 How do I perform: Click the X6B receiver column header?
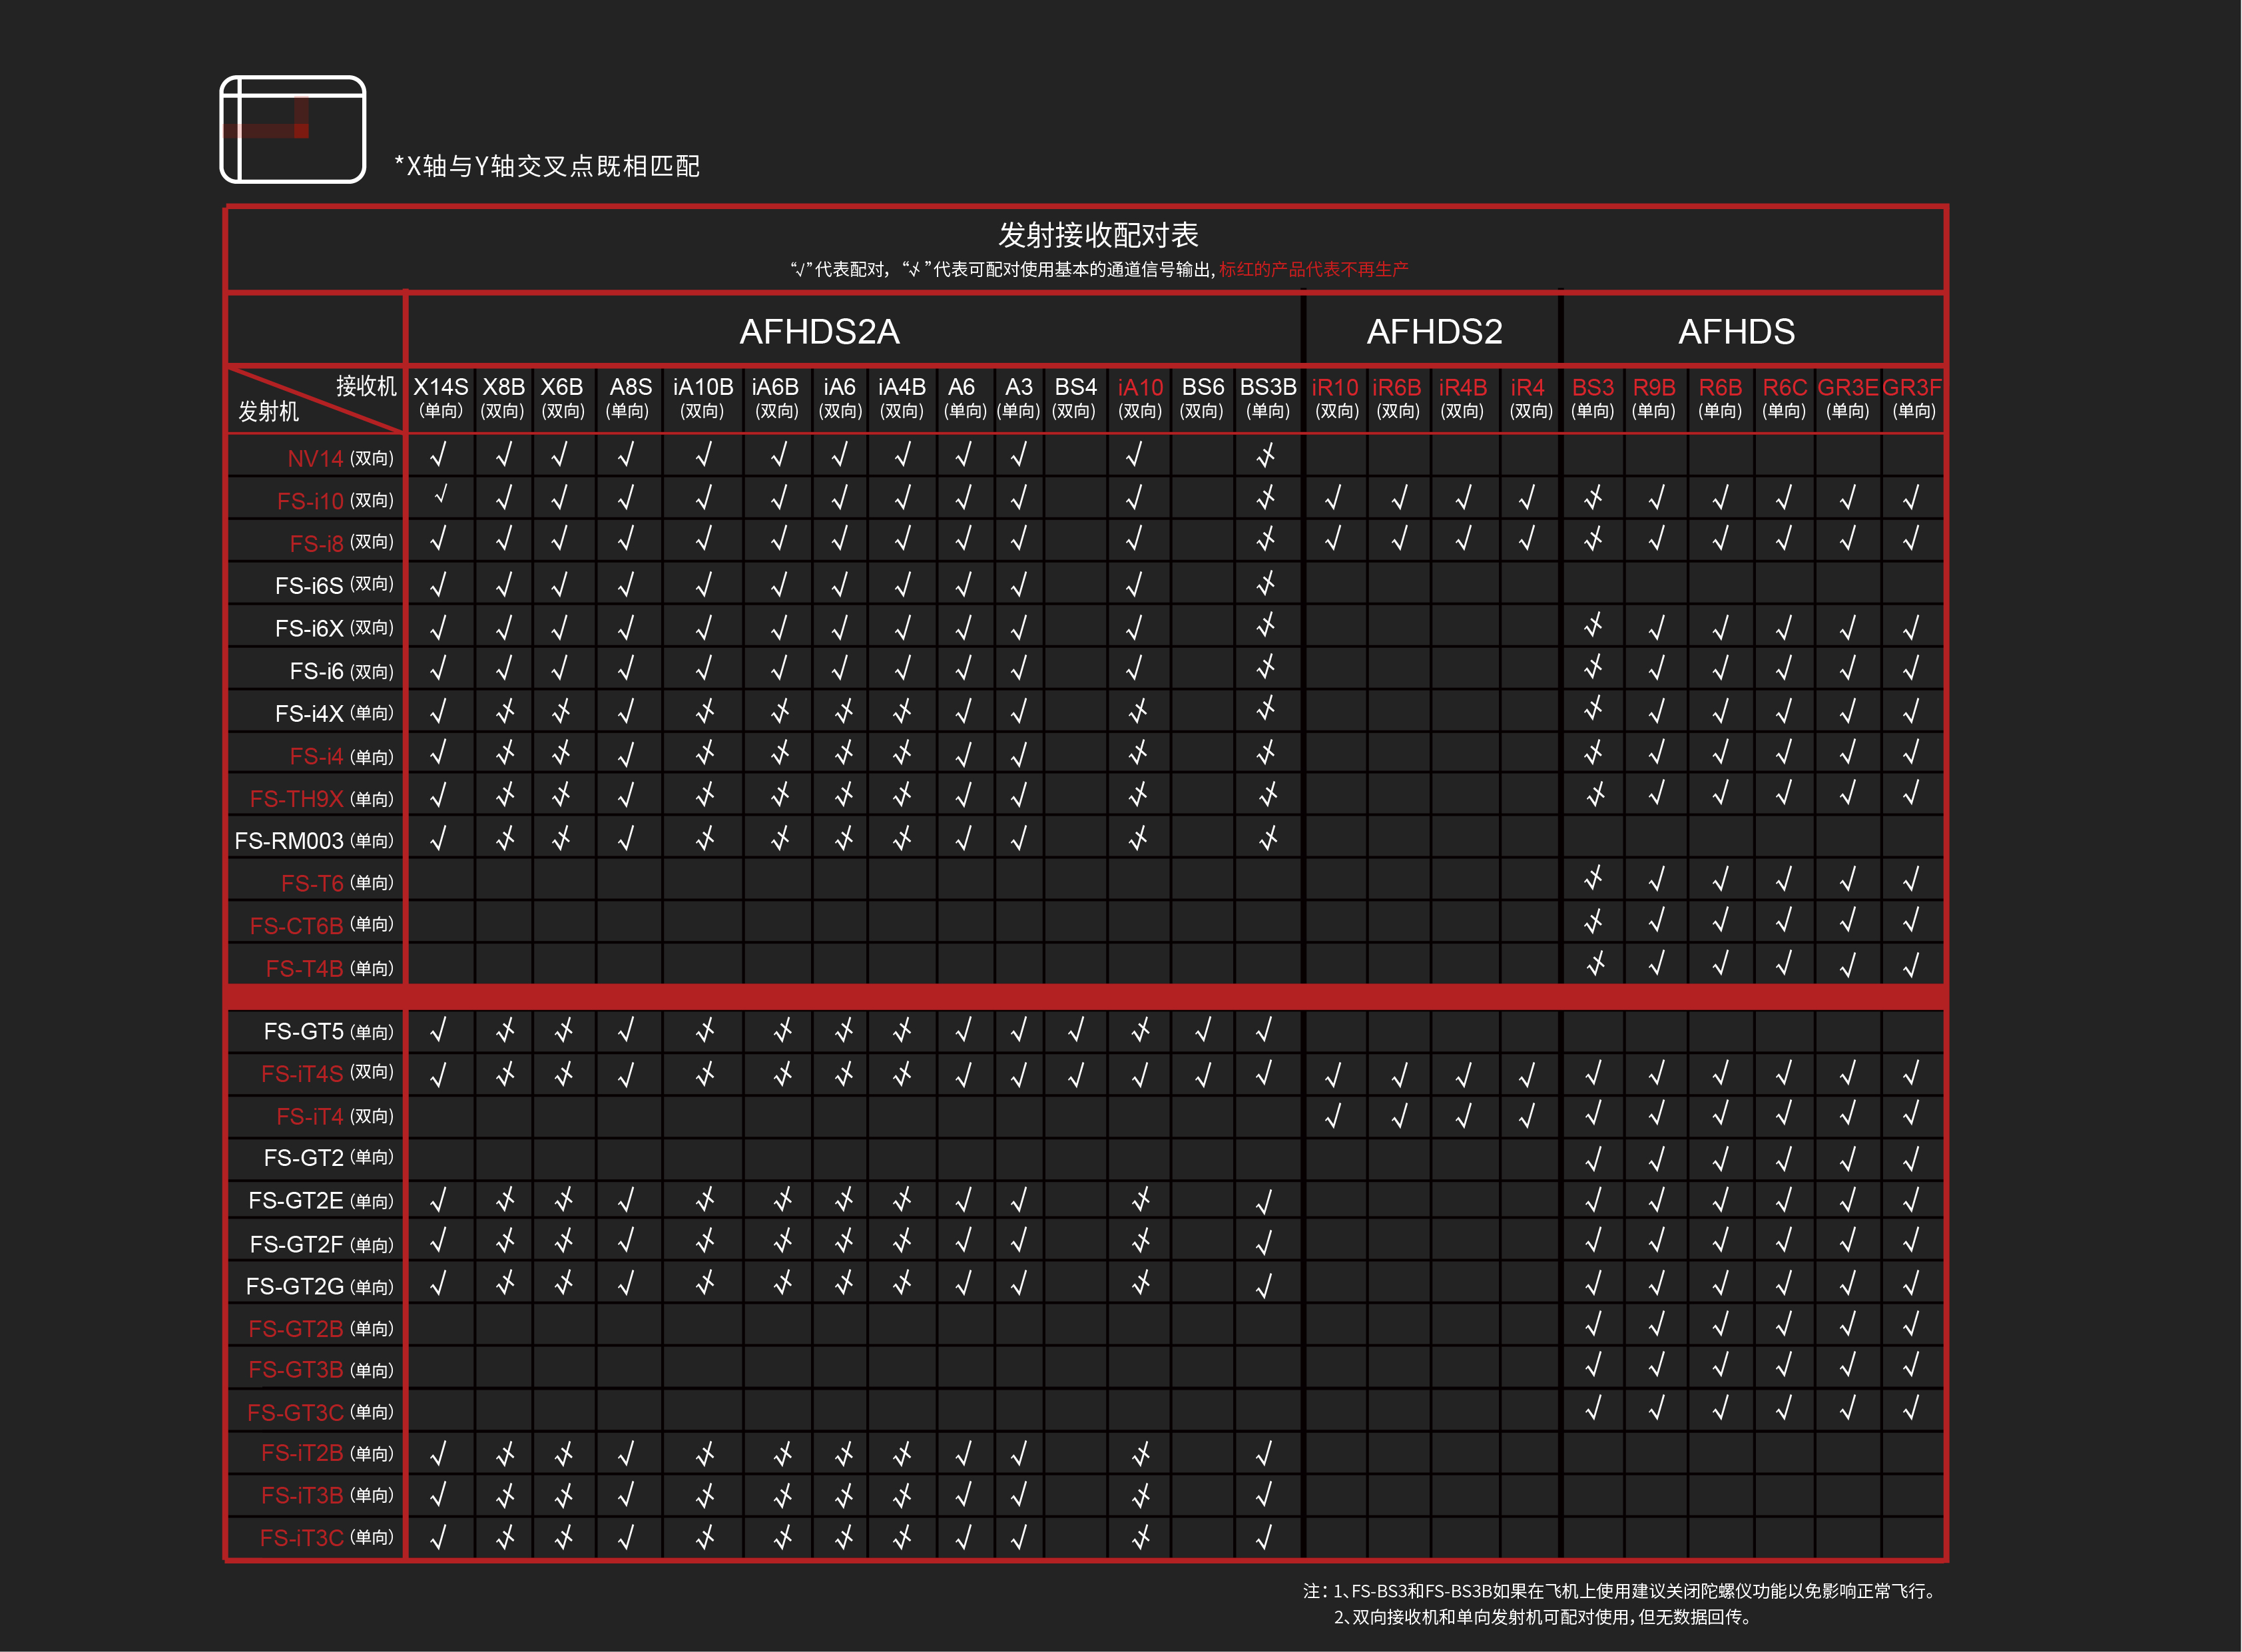562,397
